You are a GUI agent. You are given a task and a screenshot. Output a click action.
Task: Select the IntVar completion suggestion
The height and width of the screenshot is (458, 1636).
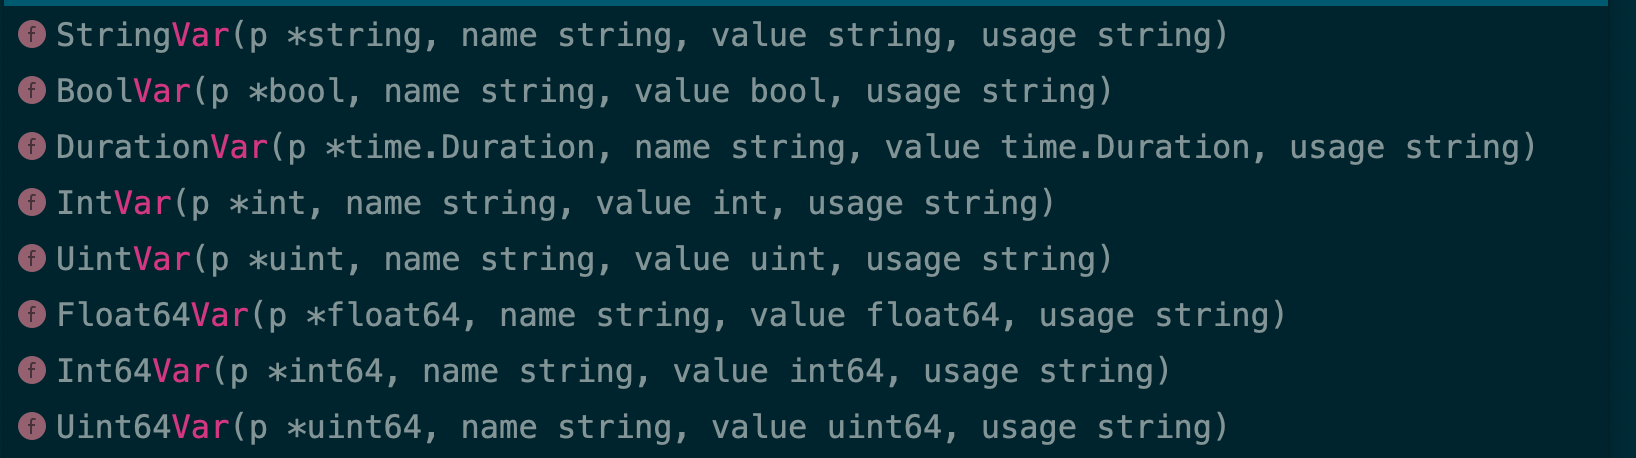[x=114, y=203]
